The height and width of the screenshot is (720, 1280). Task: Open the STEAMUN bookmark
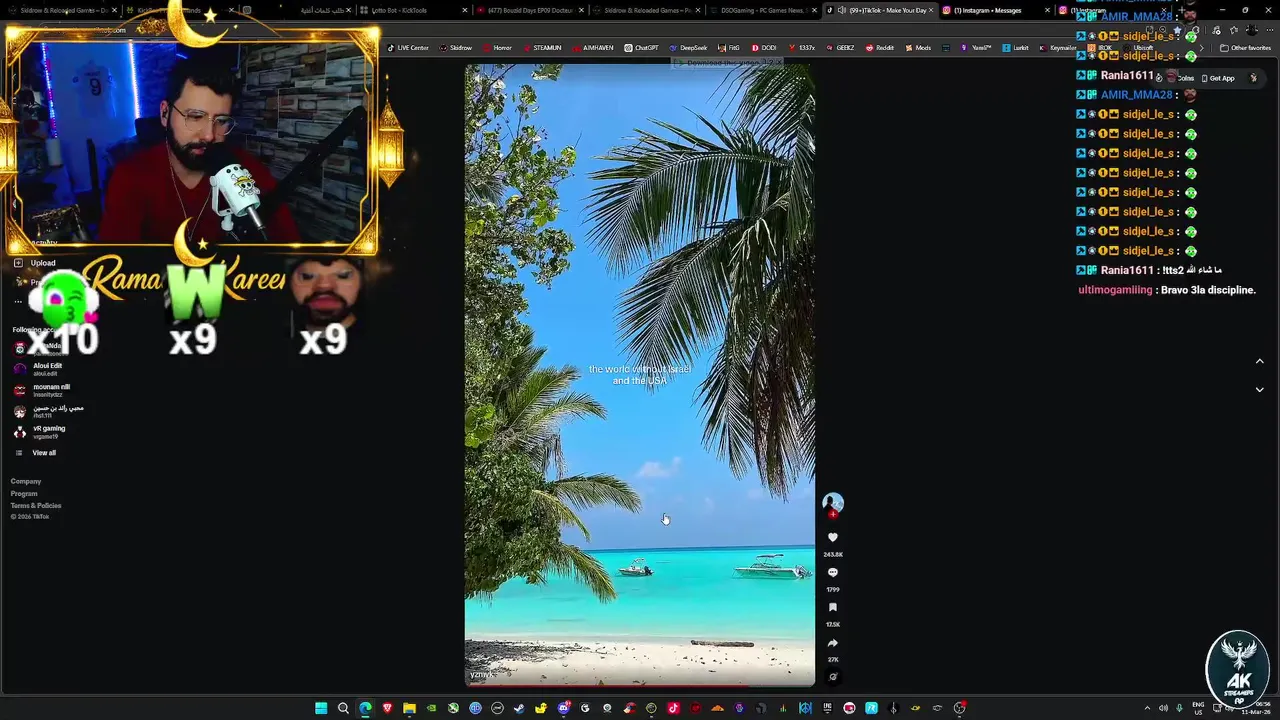tap(542, 48)
